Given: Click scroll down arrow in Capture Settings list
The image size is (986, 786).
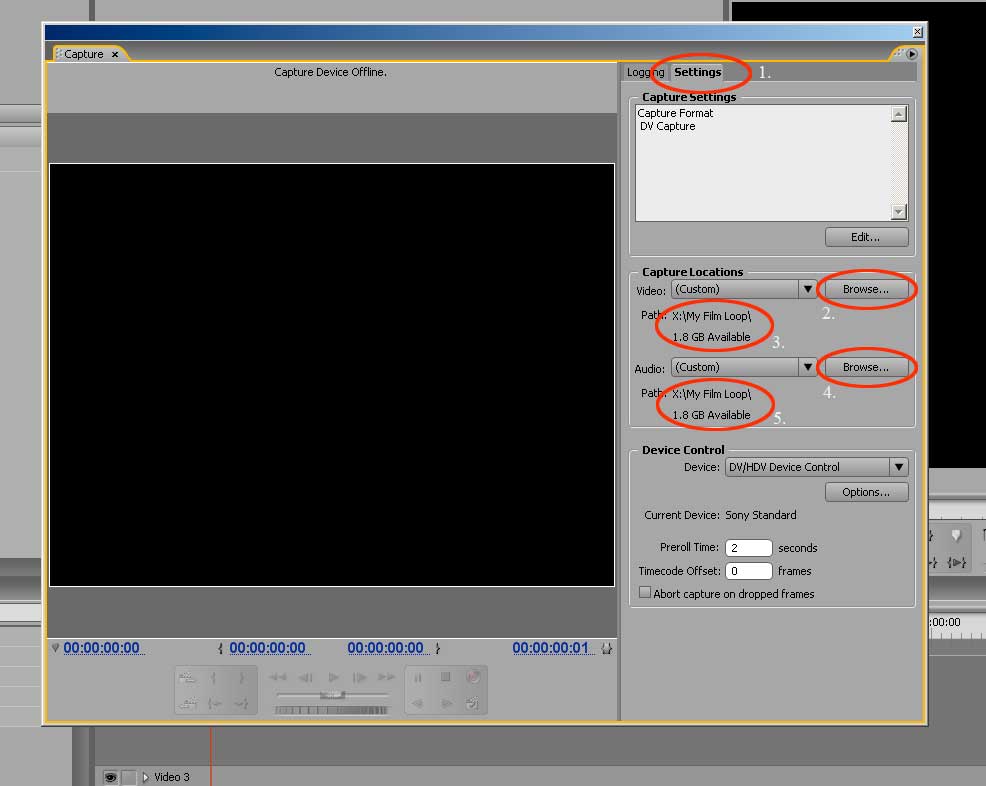Looking at the screenshot, I should (x=899, y=212).
